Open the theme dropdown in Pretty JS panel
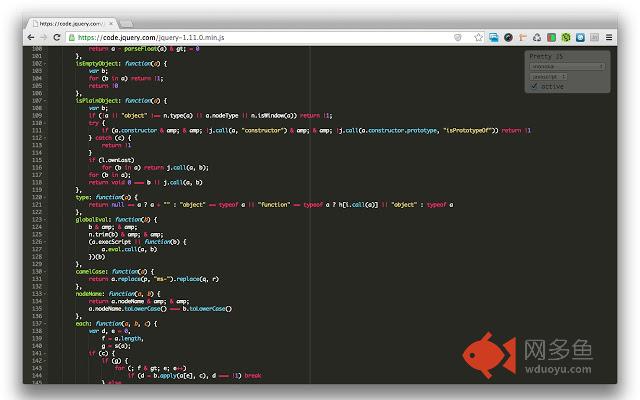Screen dimensions: 640x400 point(566,66)
